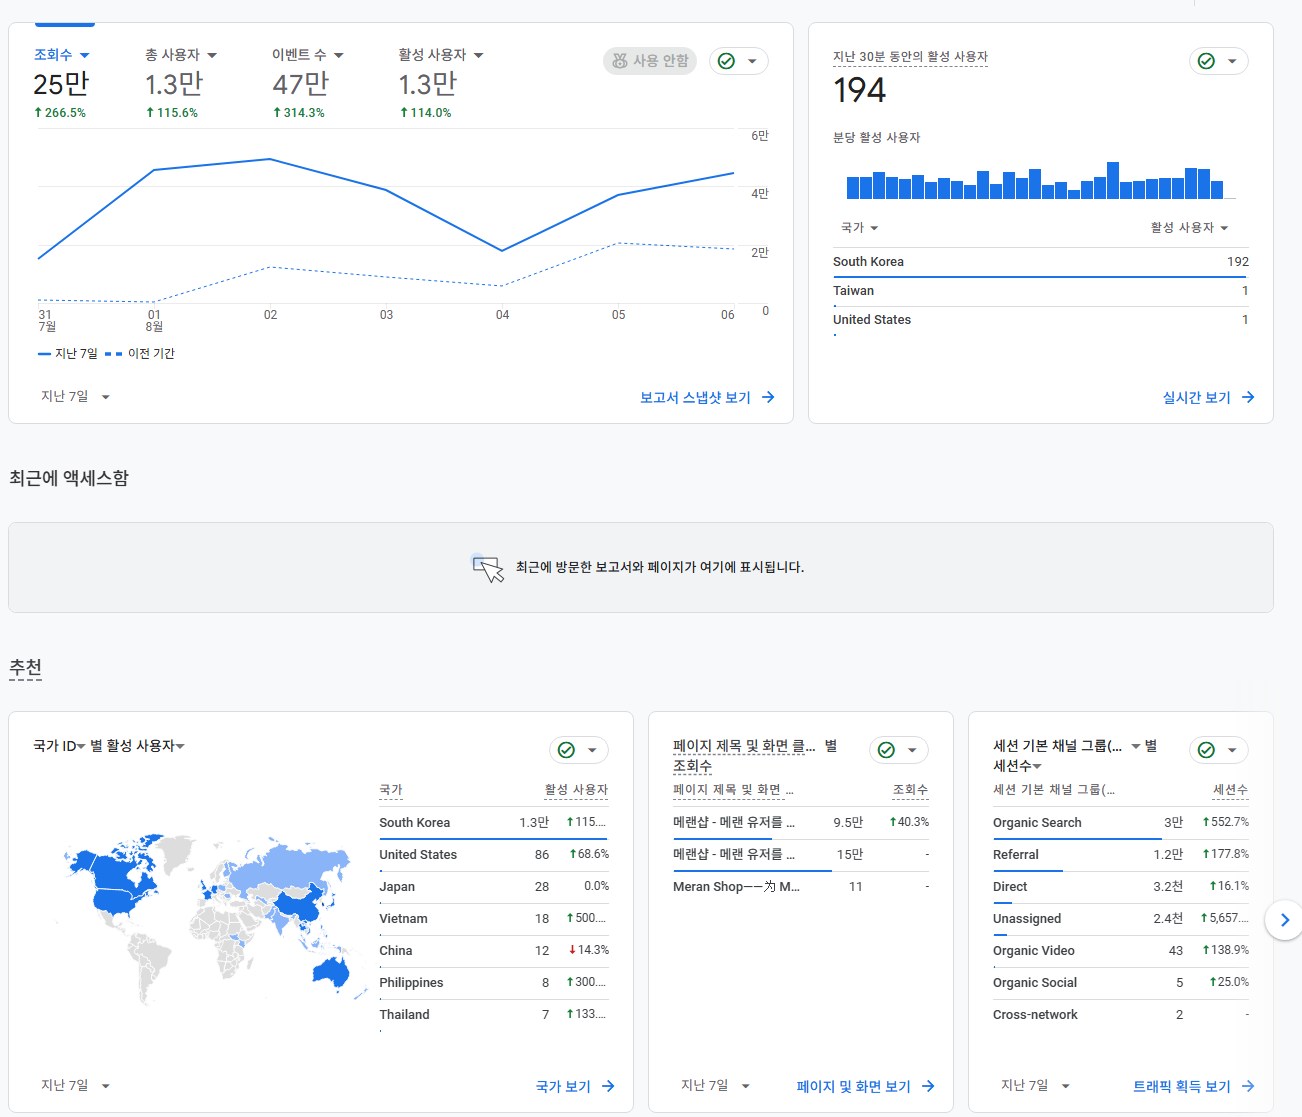
Task: Toggle the 사용 안함 insights pill
Action: pyautogui.click(x=650, y=61)
